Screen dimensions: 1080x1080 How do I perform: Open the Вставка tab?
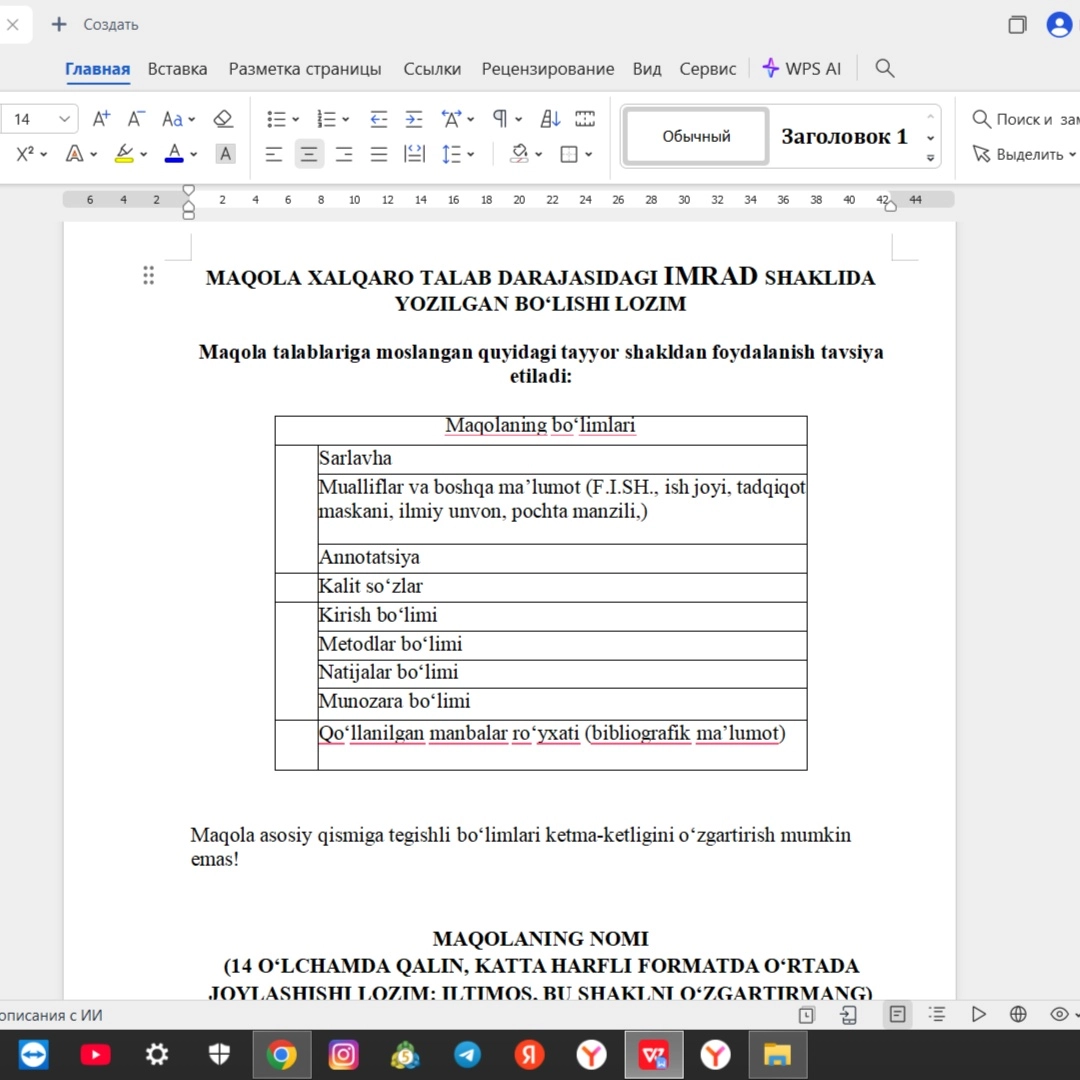click(x=177, y=69)
